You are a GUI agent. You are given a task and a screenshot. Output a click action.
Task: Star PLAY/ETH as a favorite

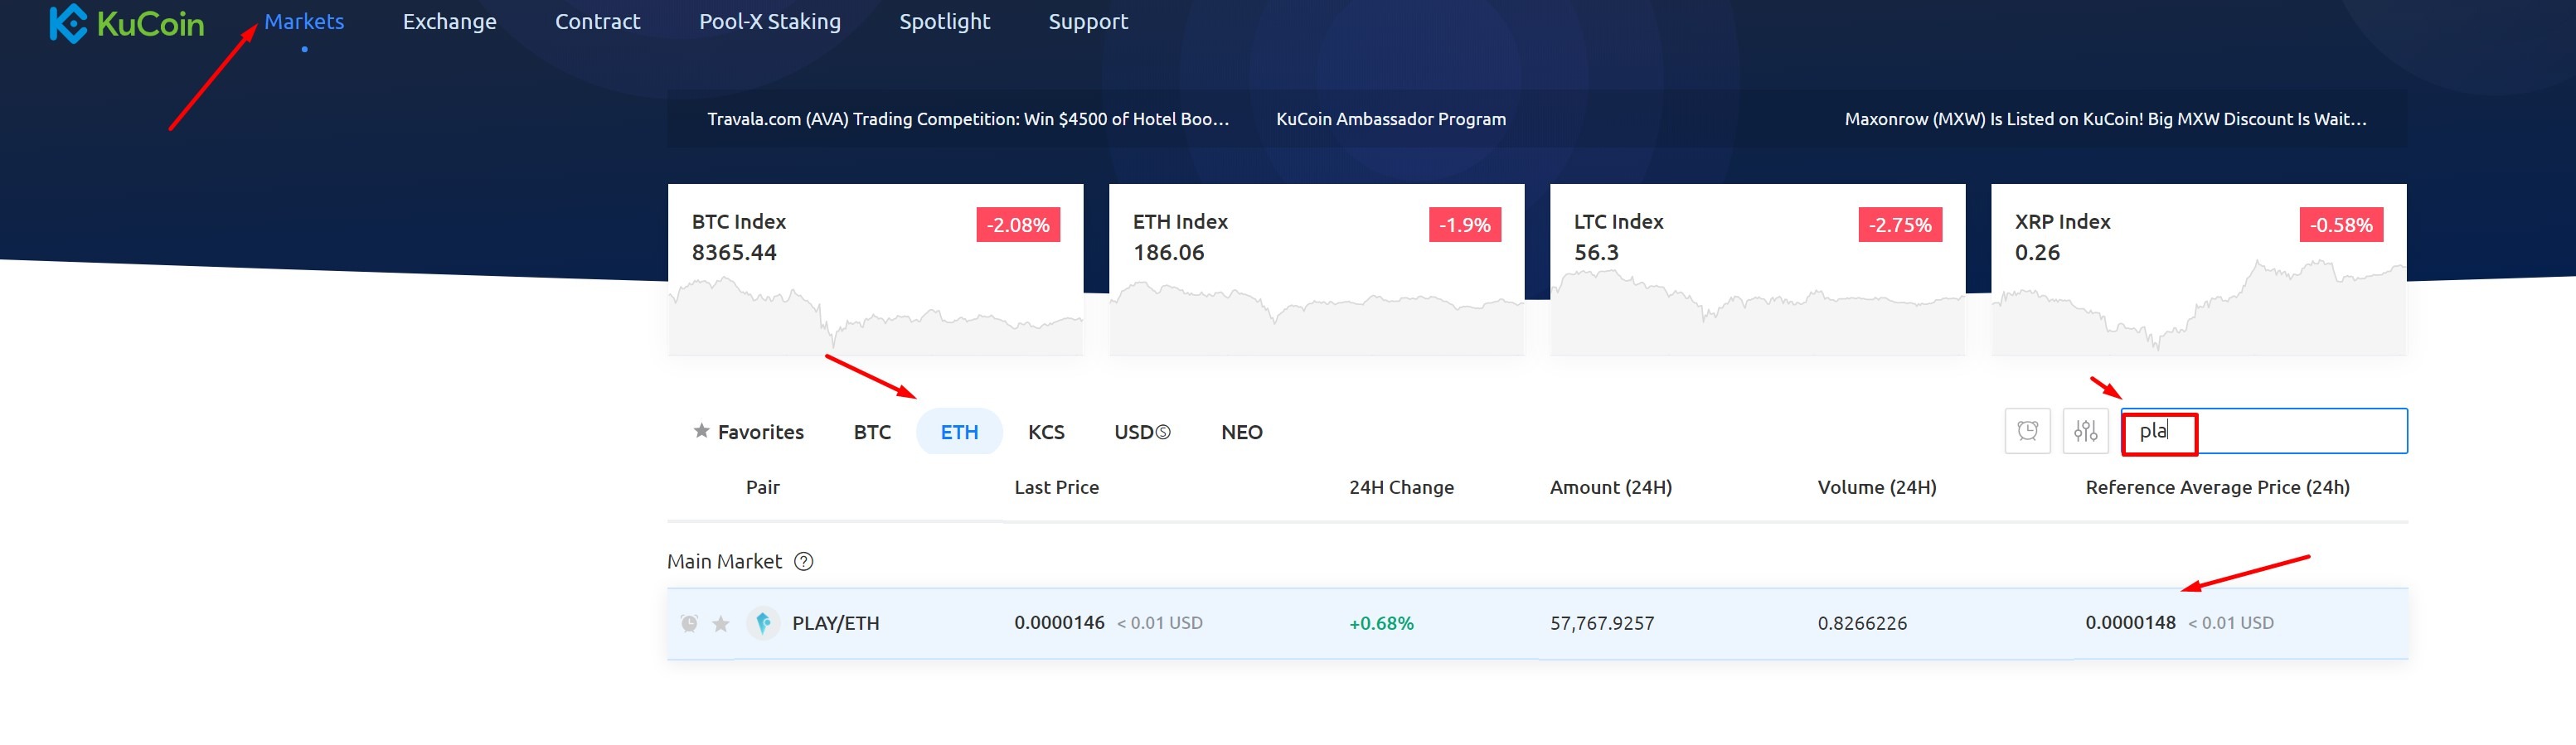tap(720, 624)
